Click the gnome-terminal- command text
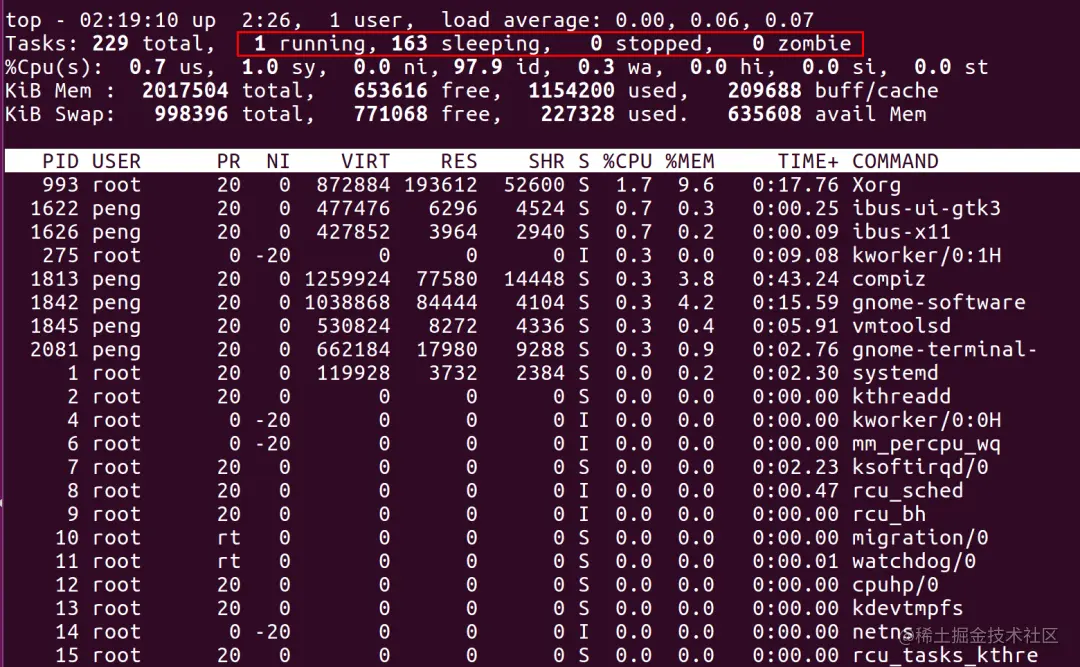This screenshot has width=1080, height=667. [x=944, y=349]
